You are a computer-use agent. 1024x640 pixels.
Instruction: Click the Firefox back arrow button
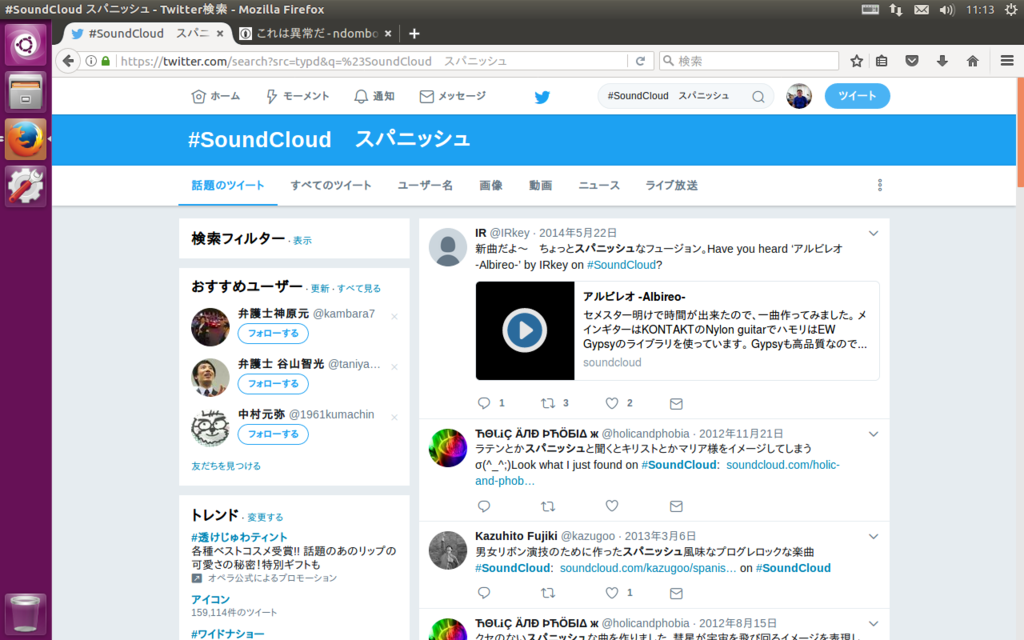pos(68,61)
